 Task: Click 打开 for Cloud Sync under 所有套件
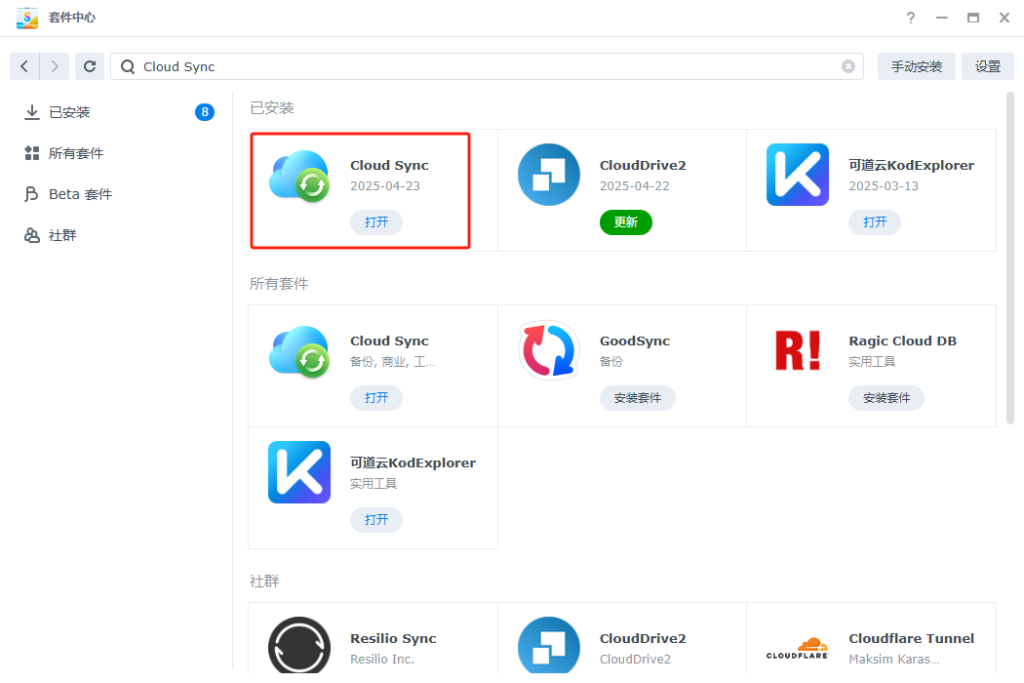click(376, 398)
